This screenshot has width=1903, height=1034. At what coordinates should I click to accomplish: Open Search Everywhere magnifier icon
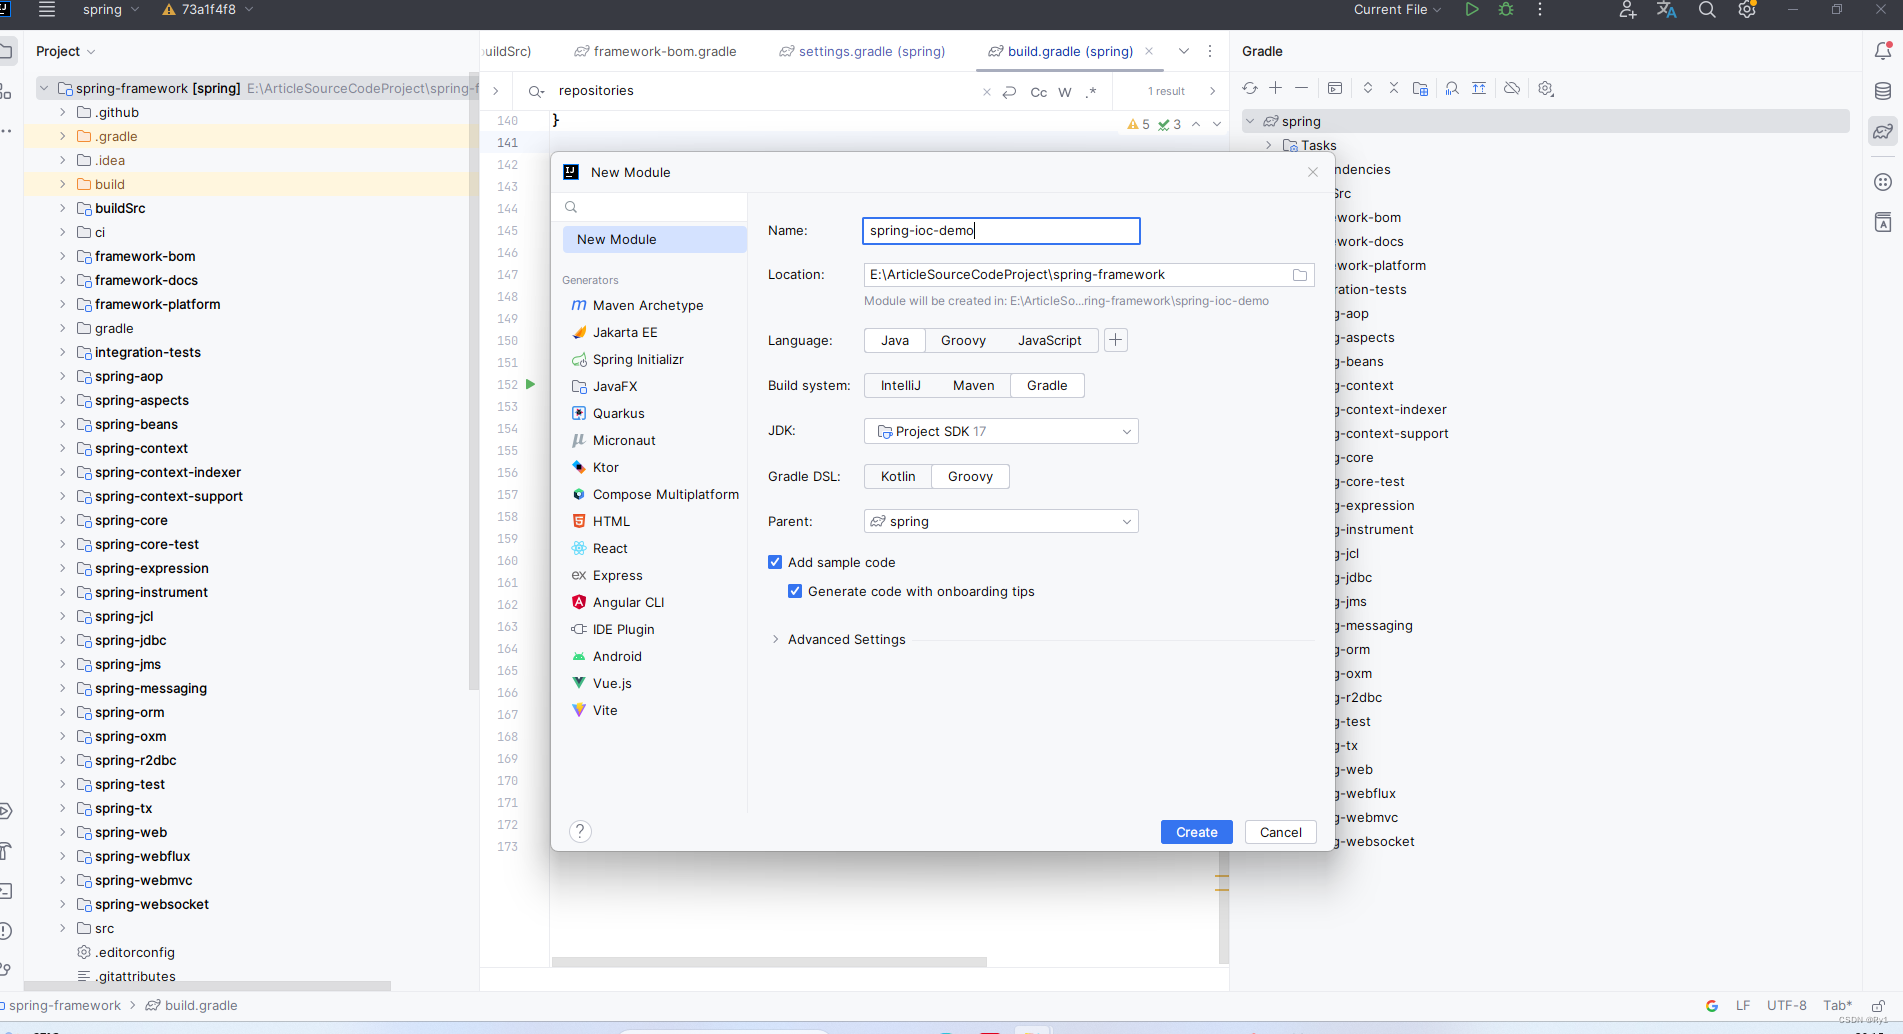(1707, 10)
